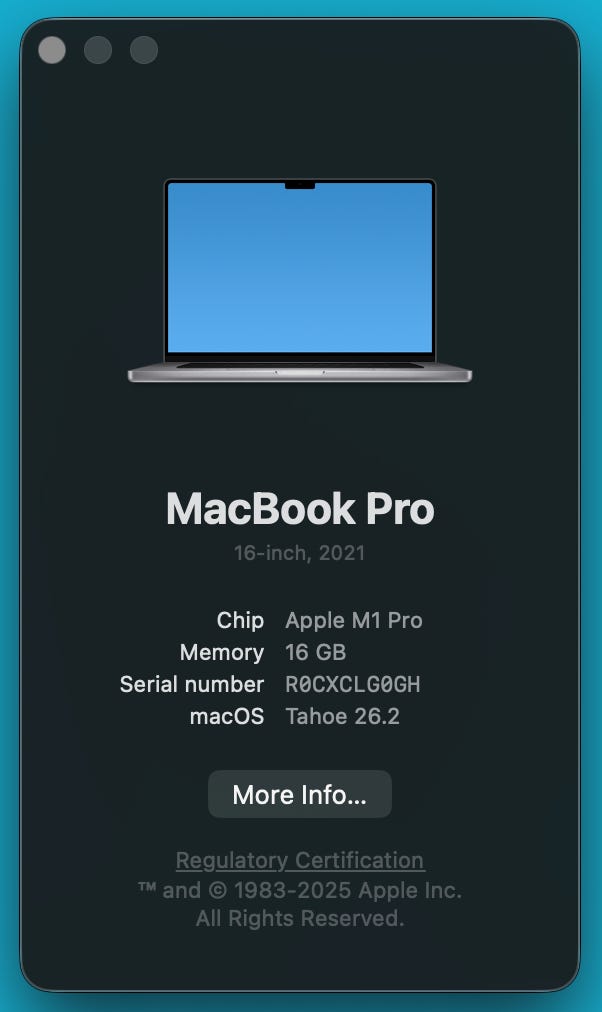Click the Memory label
The image size is (602, 1012).
[222, 653]
